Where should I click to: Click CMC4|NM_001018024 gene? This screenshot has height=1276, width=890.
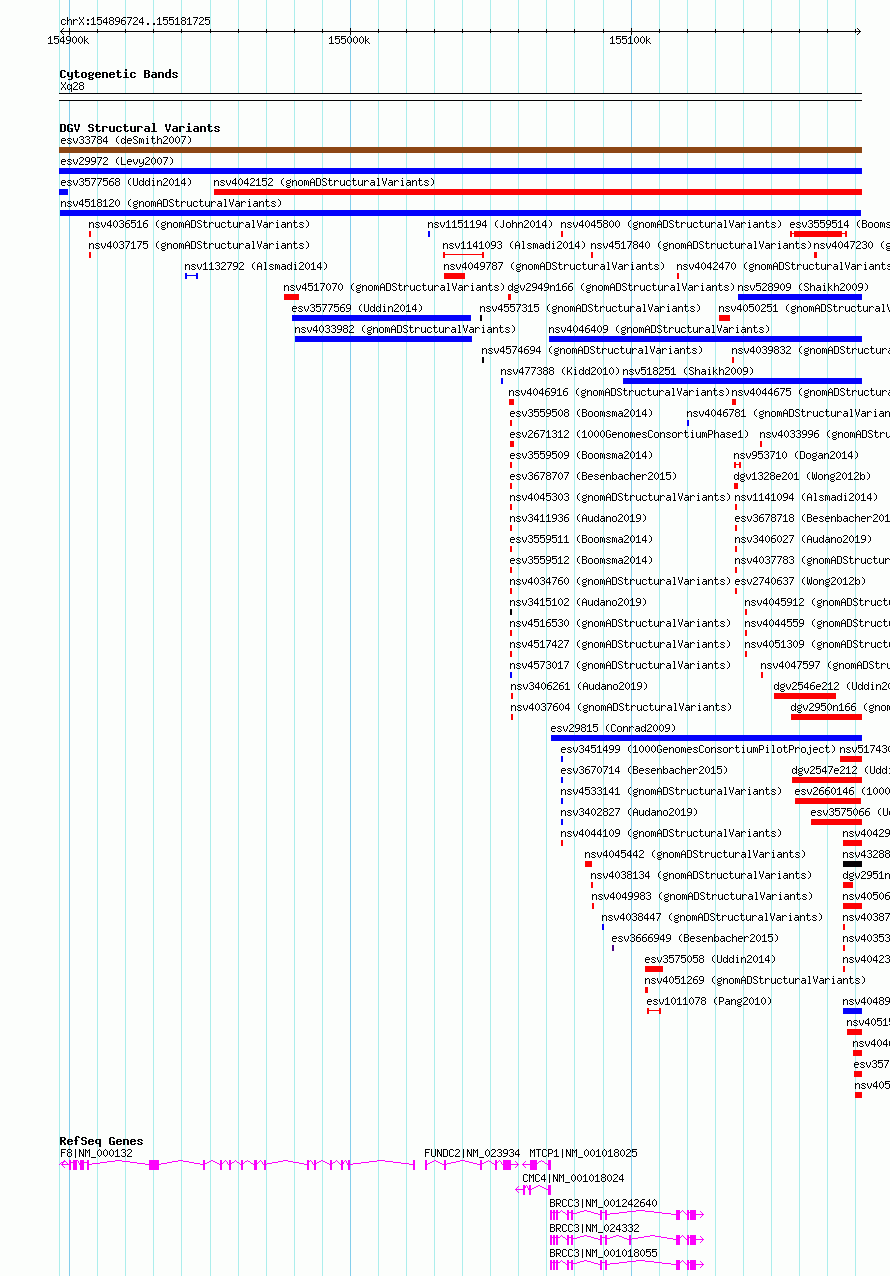tap(573, 1179)
